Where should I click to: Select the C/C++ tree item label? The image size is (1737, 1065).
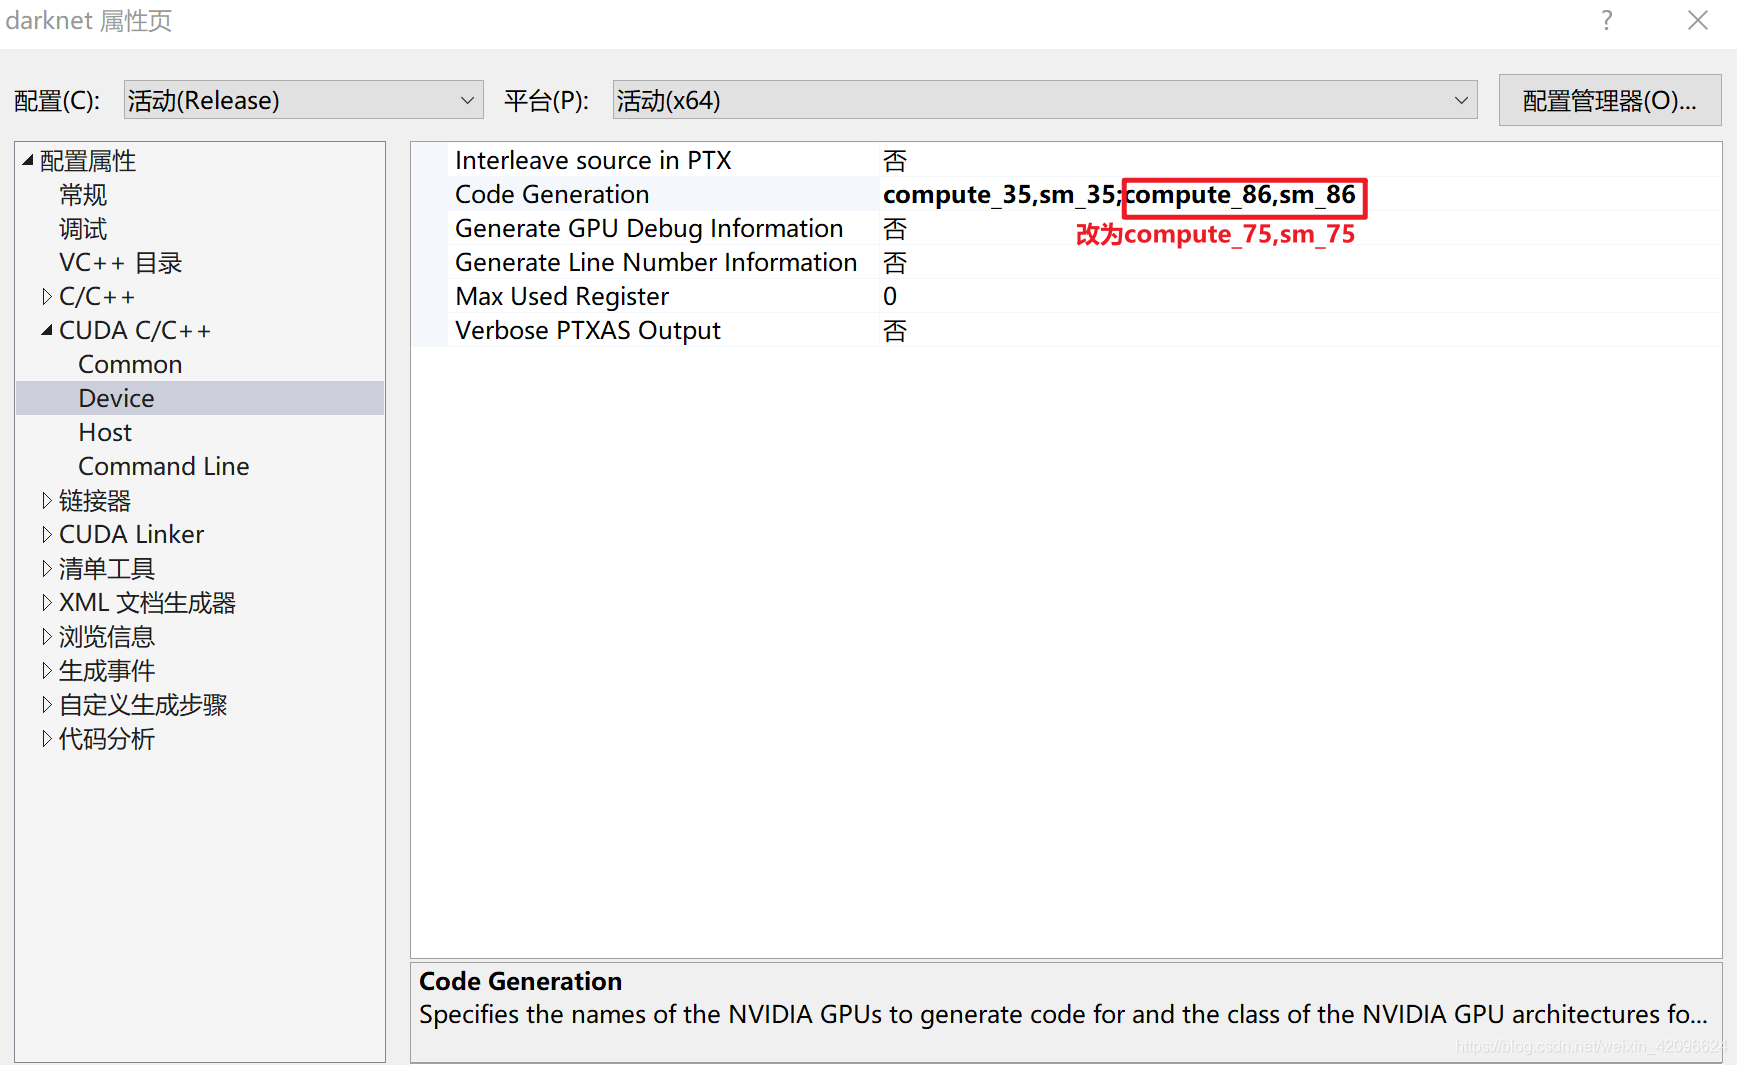(97, 296)
